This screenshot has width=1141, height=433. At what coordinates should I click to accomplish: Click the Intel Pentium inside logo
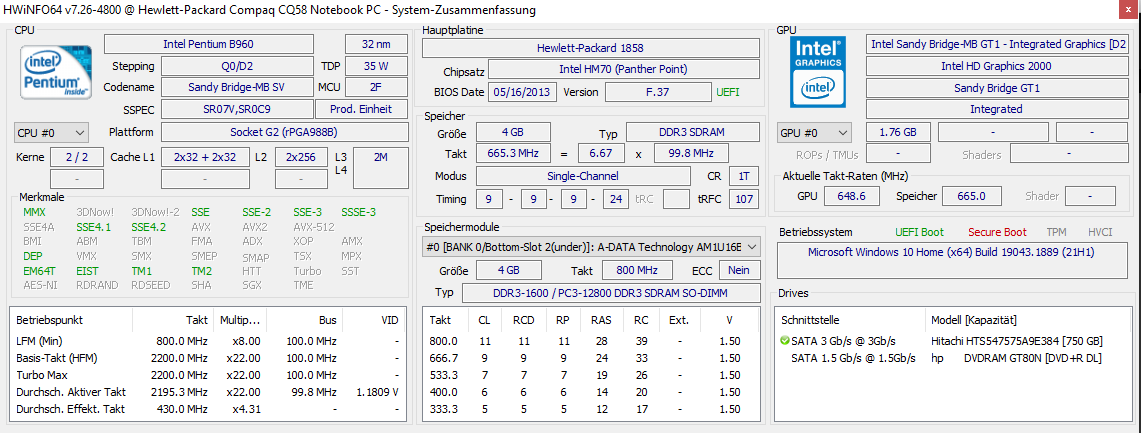57,71
